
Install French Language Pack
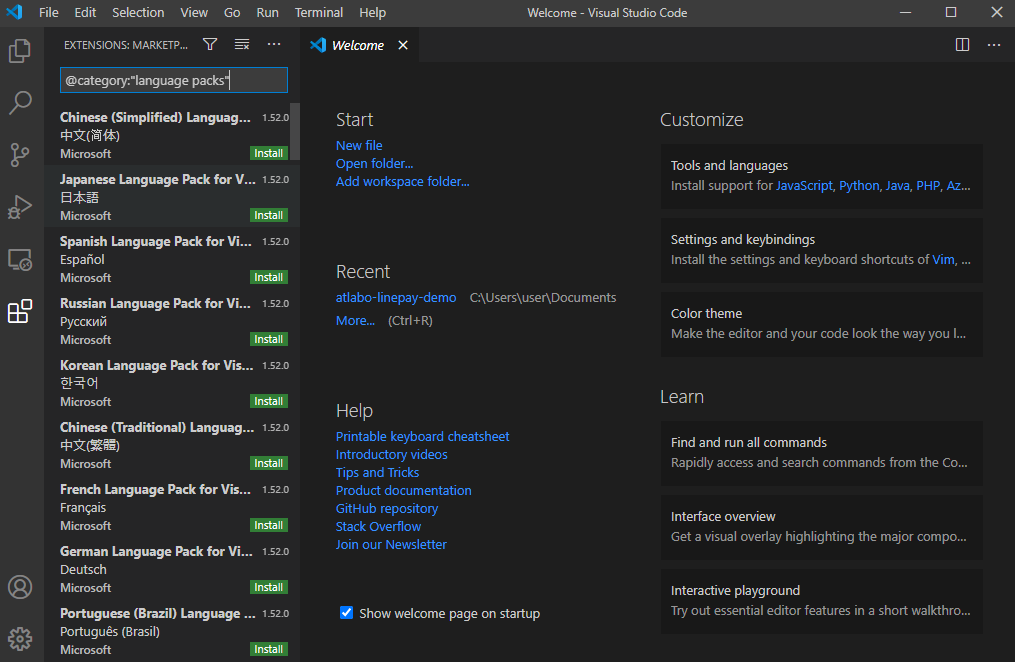coord(269,525)
